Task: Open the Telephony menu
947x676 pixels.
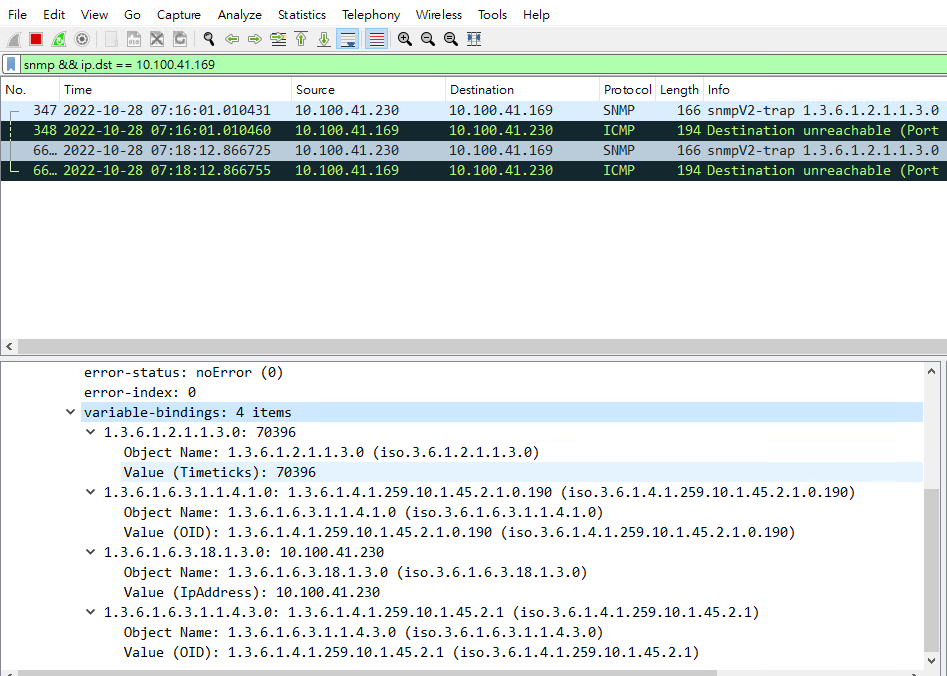Action: (370, 14)
